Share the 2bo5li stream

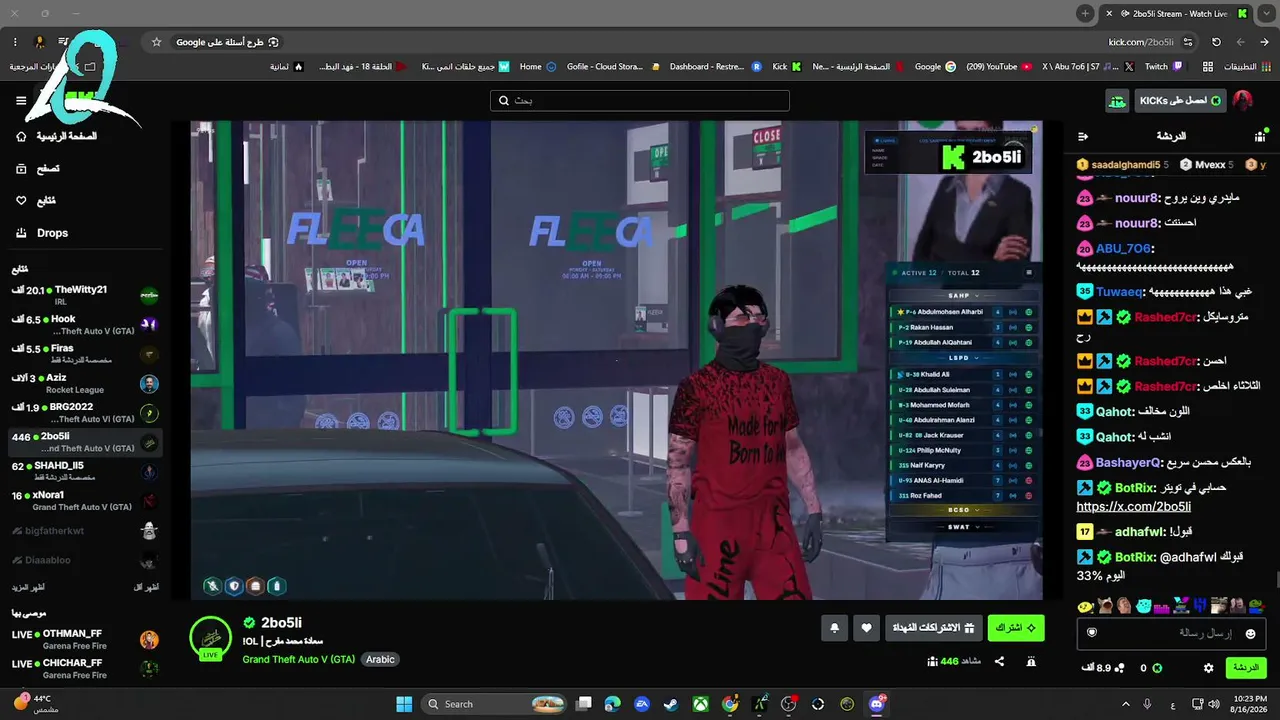pyautogui.click(x=999, y=661)
